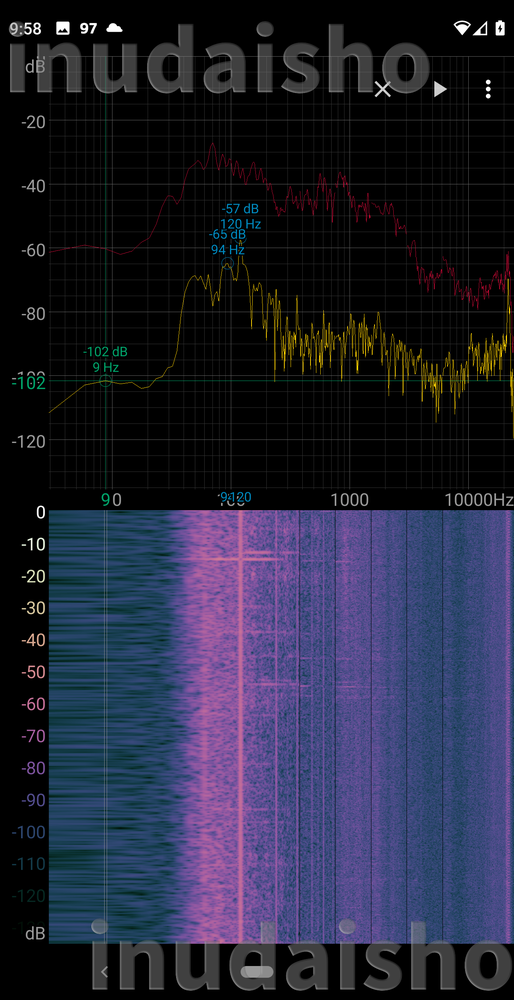Tap the green '-102' level on dB axis
This screenshot has height=1000, width=514.
28,383
